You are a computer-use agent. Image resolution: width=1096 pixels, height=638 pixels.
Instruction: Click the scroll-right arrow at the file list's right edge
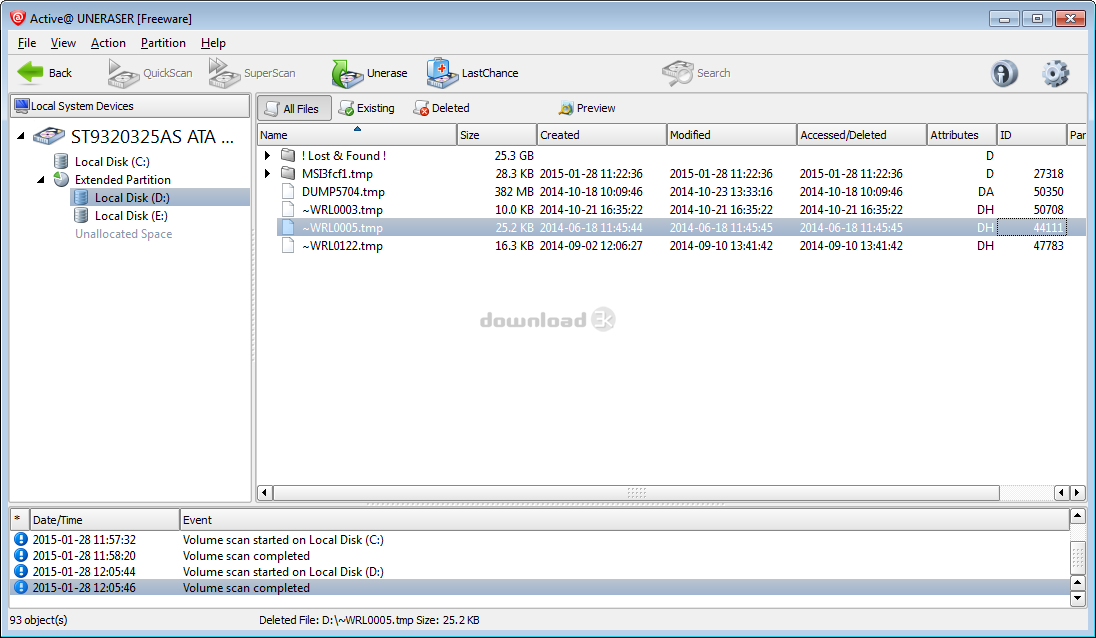[1078, 493]
